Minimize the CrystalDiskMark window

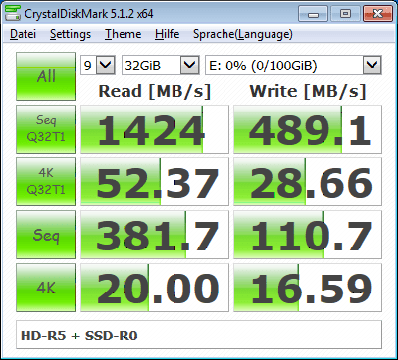[x=313, y=14]
